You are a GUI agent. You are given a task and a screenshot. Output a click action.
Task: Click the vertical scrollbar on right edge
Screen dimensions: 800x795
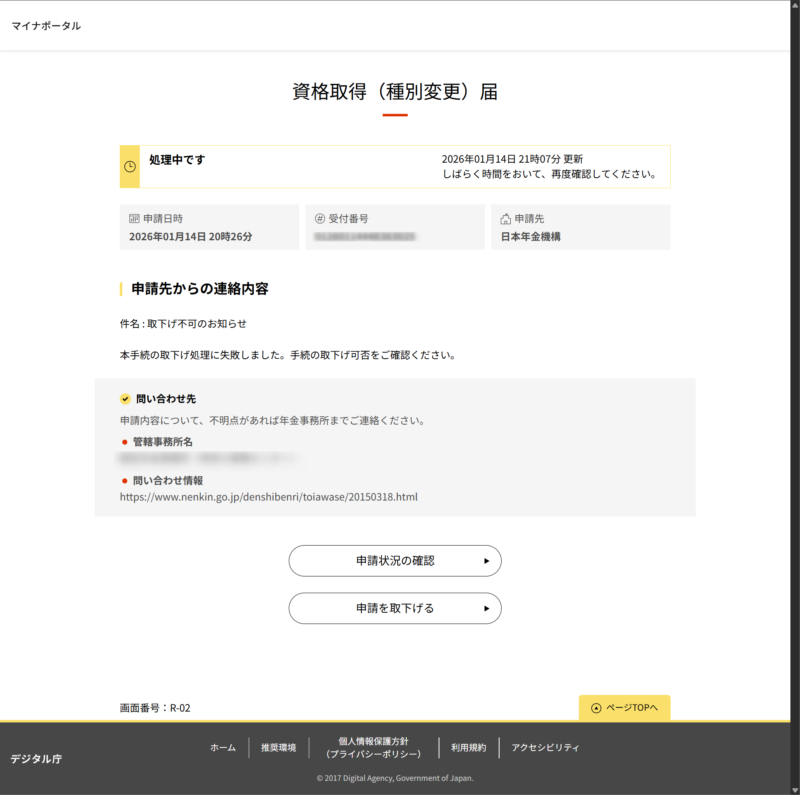pyautogui.click(x=795, y=400)
